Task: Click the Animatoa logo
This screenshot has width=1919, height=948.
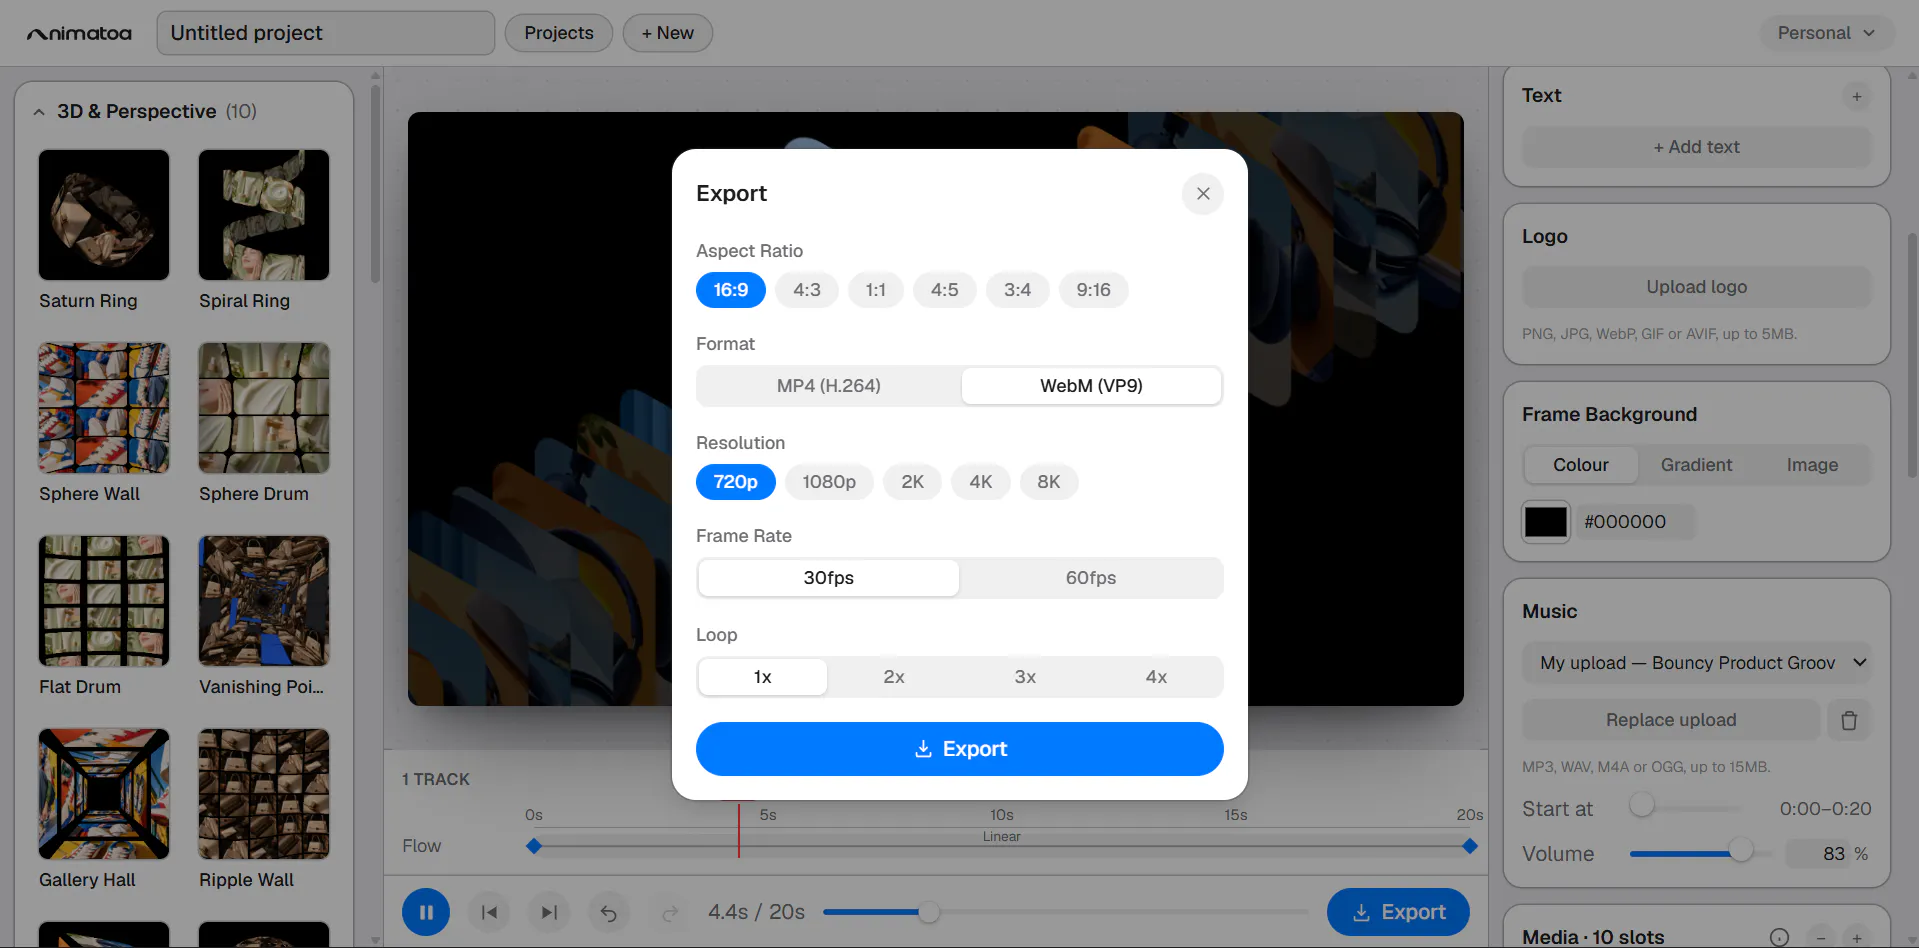Action: click(x=79, y=33)
